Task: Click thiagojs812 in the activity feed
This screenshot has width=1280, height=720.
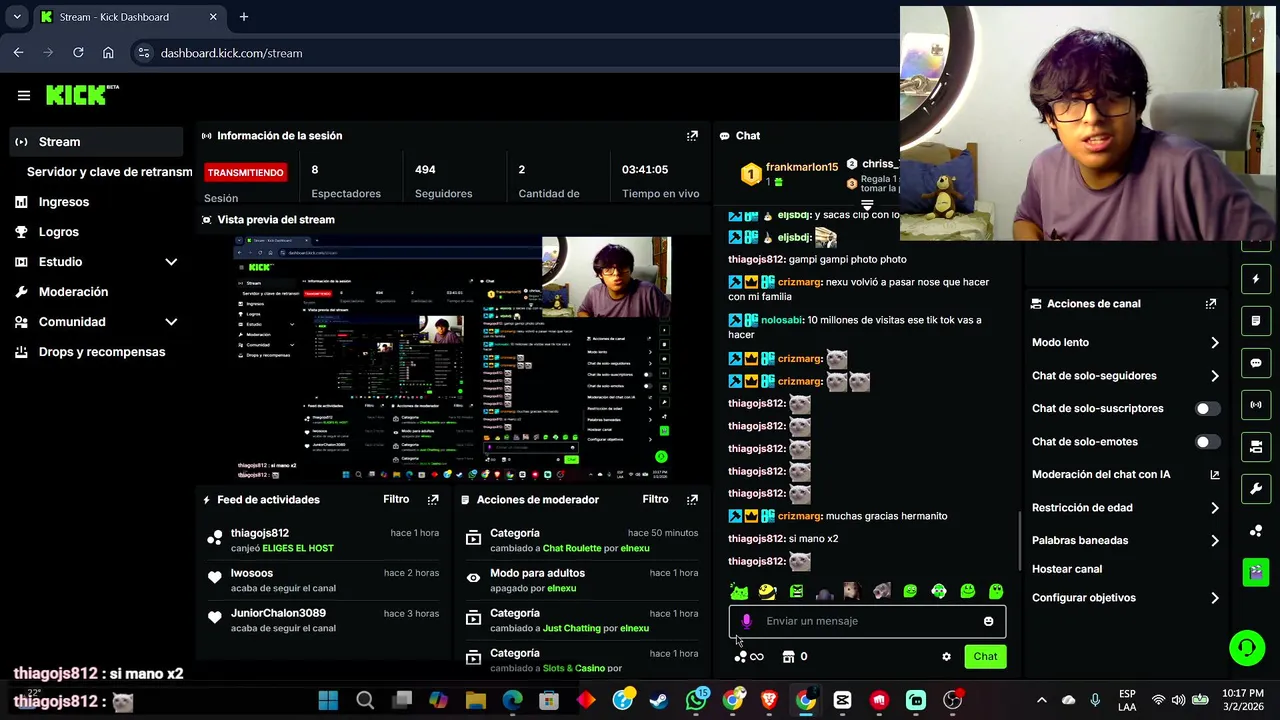Action: click(x=260, y=533)
